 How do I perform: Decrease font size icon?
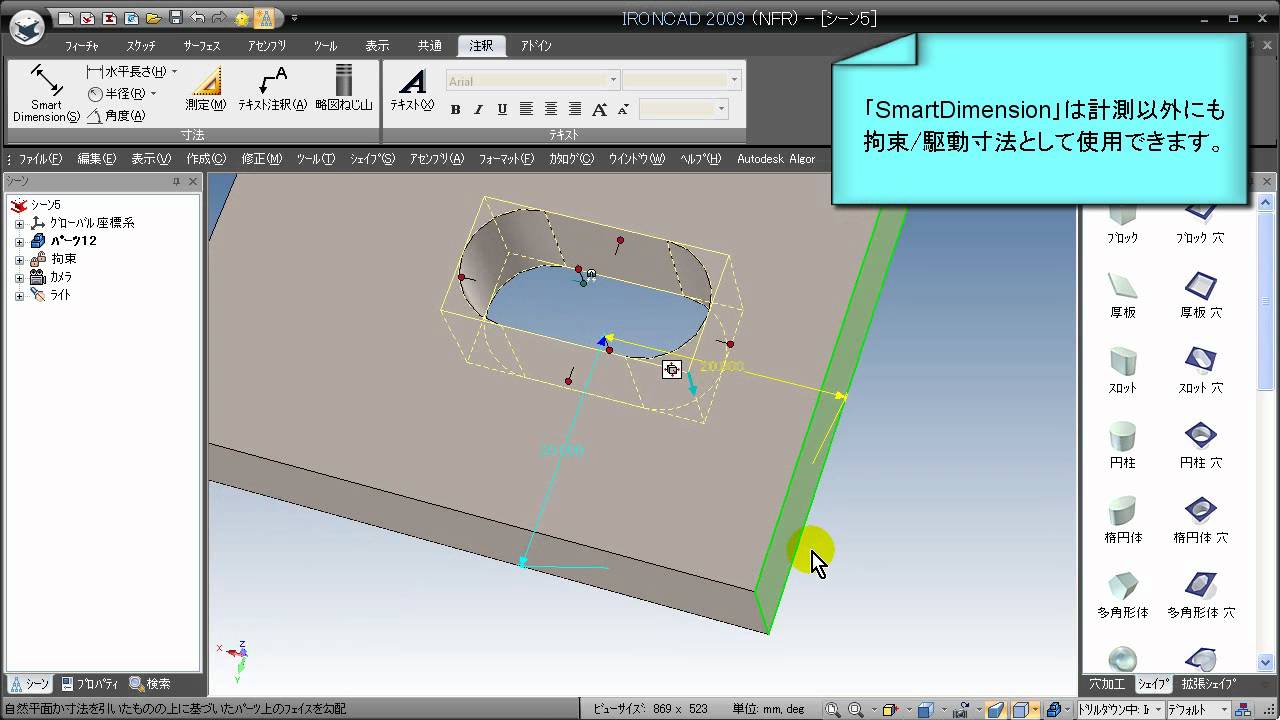[623, 109]
